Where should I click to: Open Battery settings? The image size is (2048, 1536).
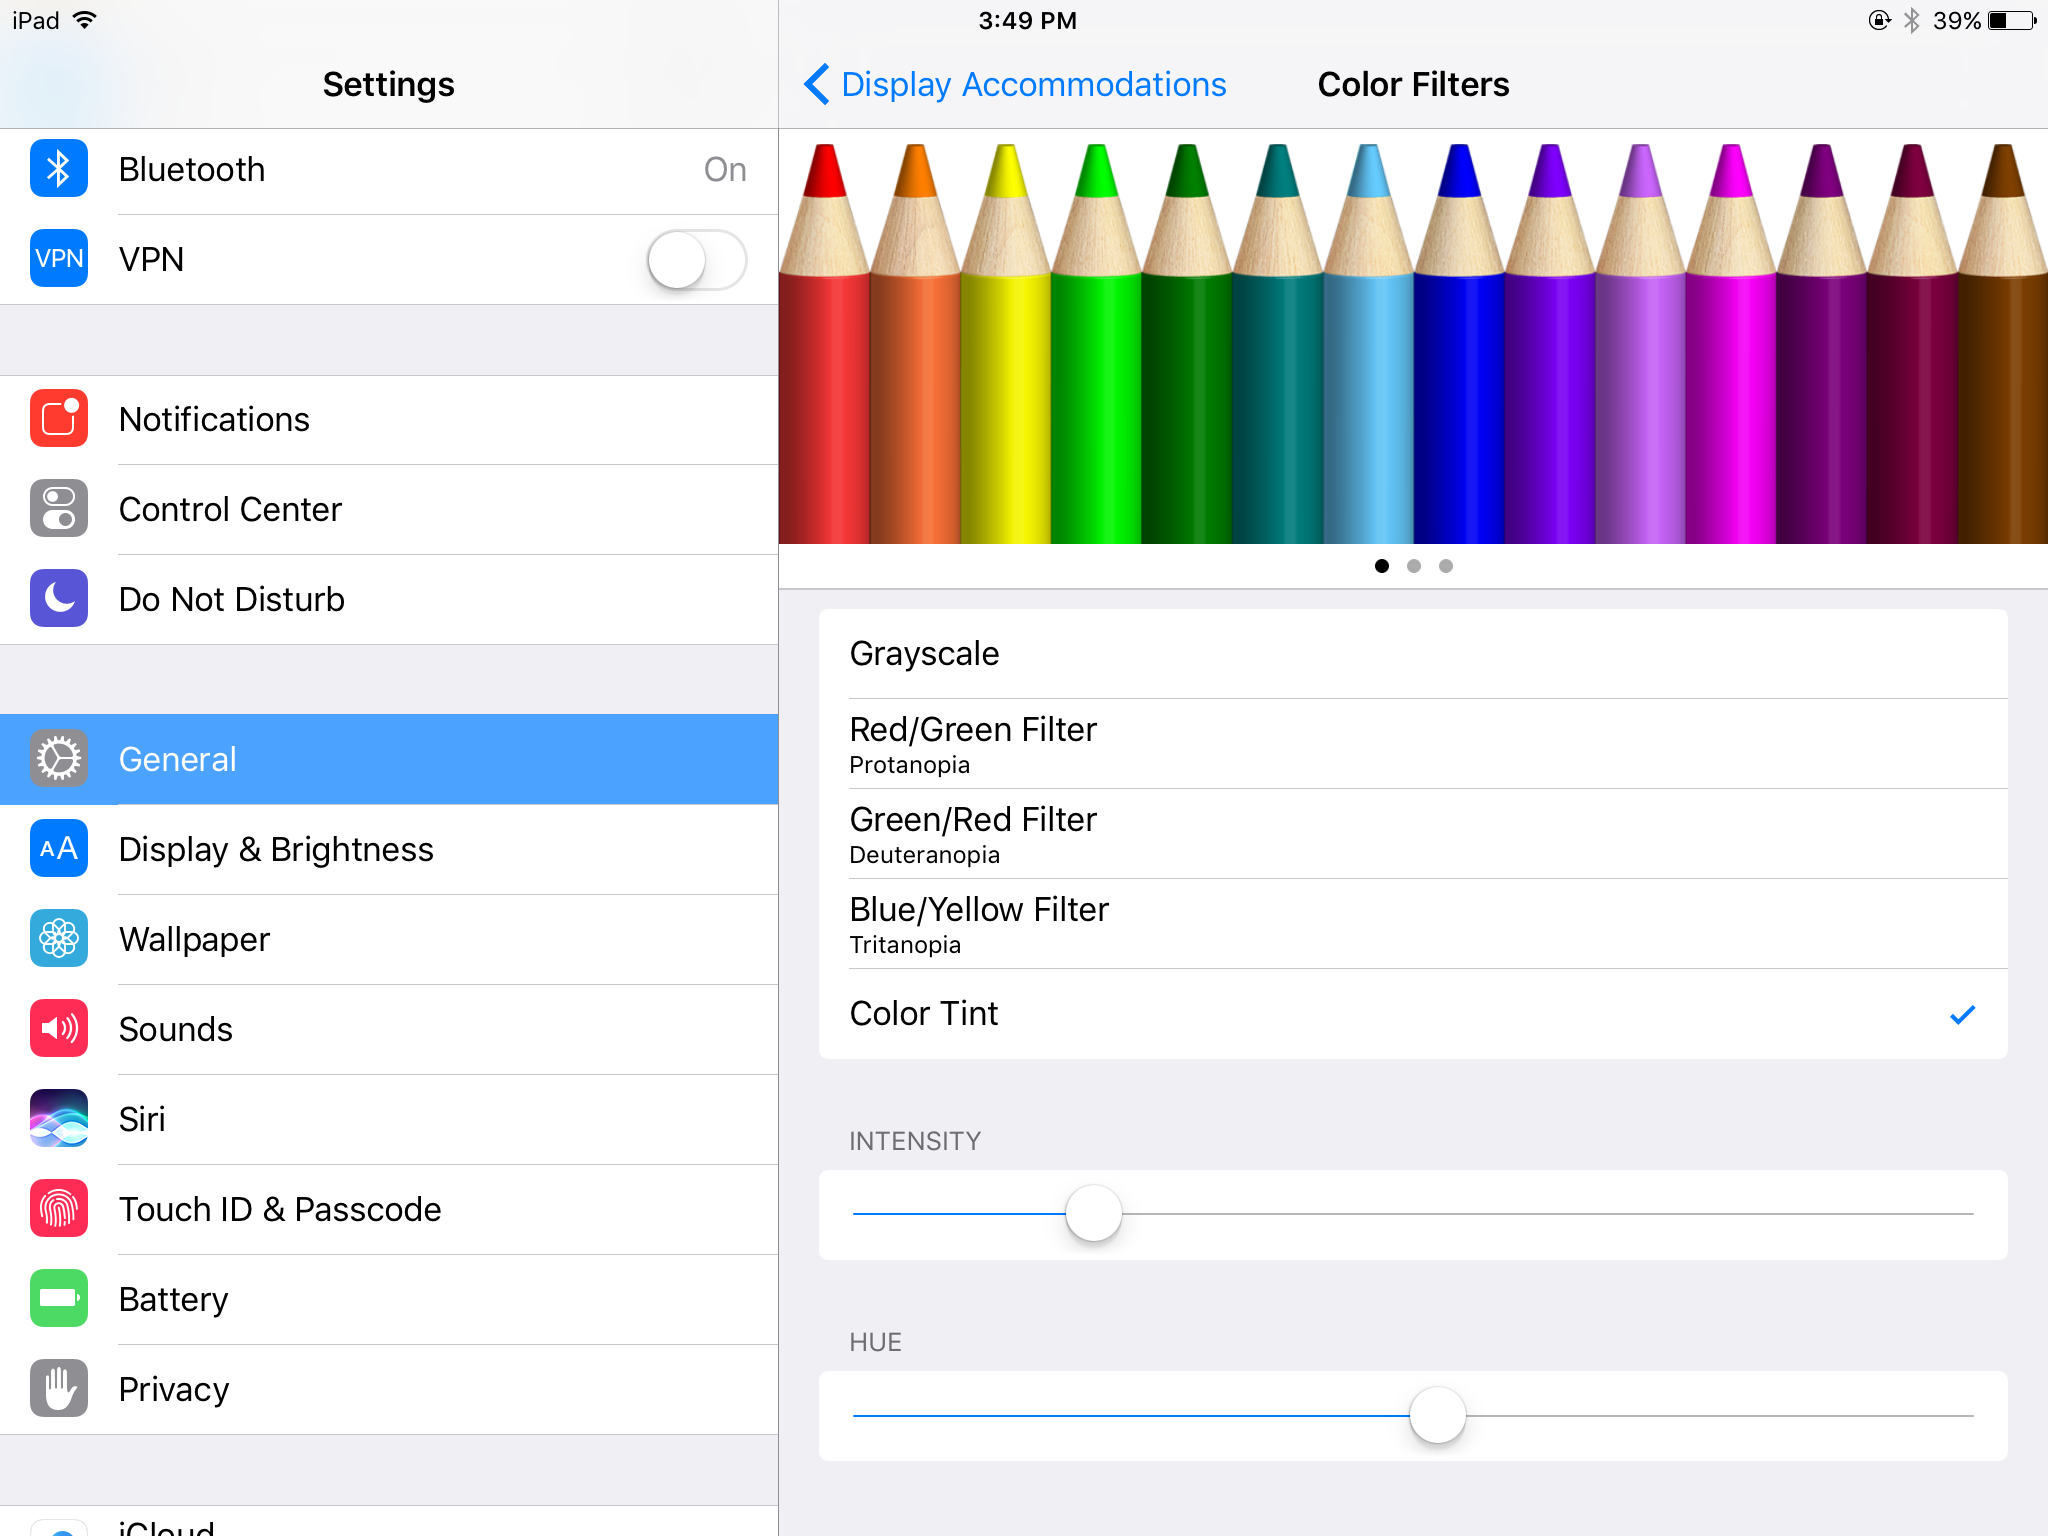[x=389, y=1299]
